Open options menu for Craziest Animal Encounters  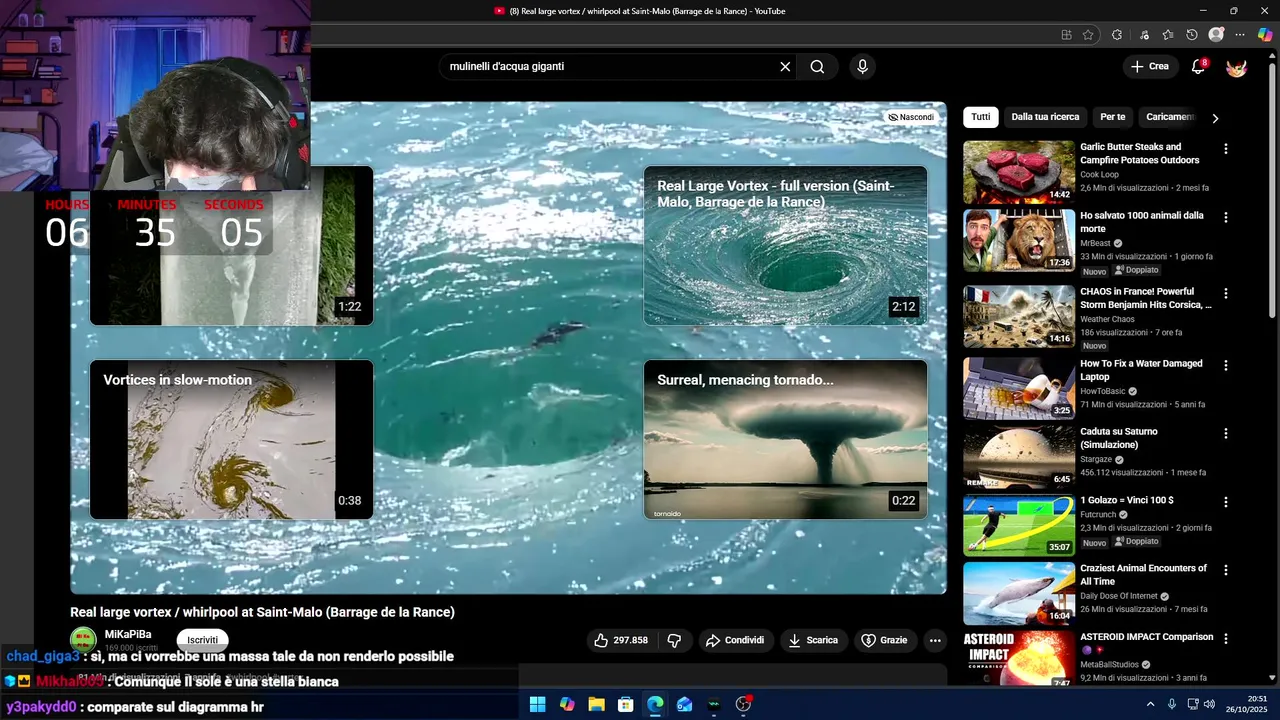coord(1226,569)
